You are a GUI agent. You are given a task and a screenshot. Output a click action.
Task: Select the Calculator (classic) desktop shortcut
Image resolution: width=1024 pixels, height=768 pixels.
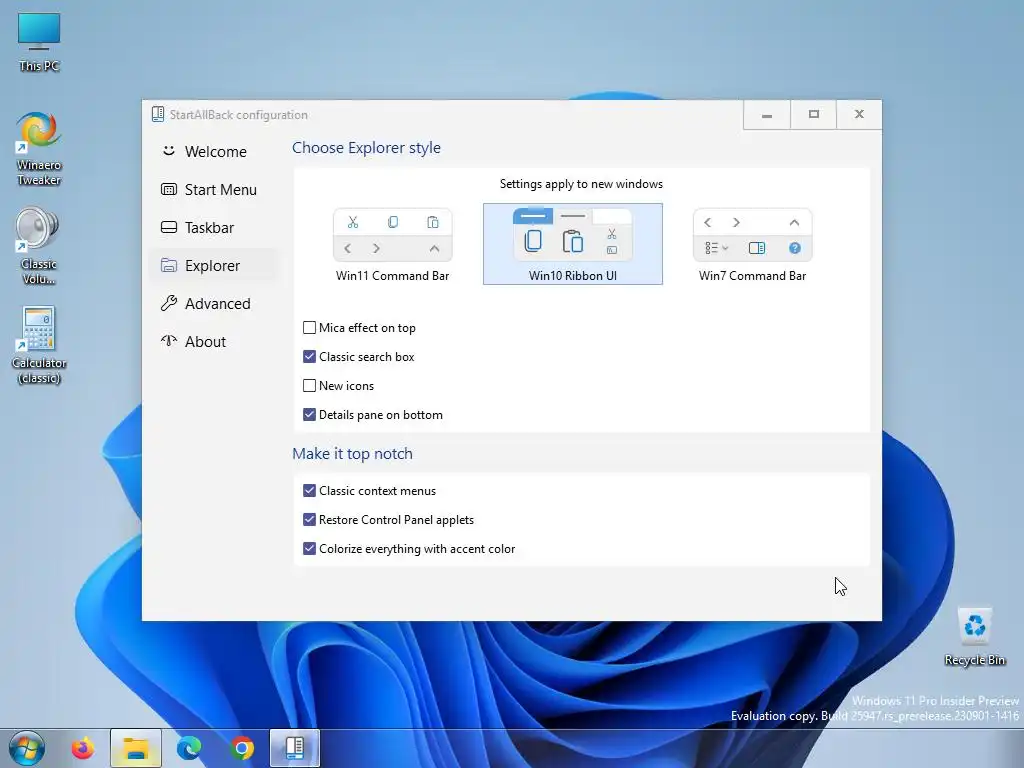click(x=39, y=345)
